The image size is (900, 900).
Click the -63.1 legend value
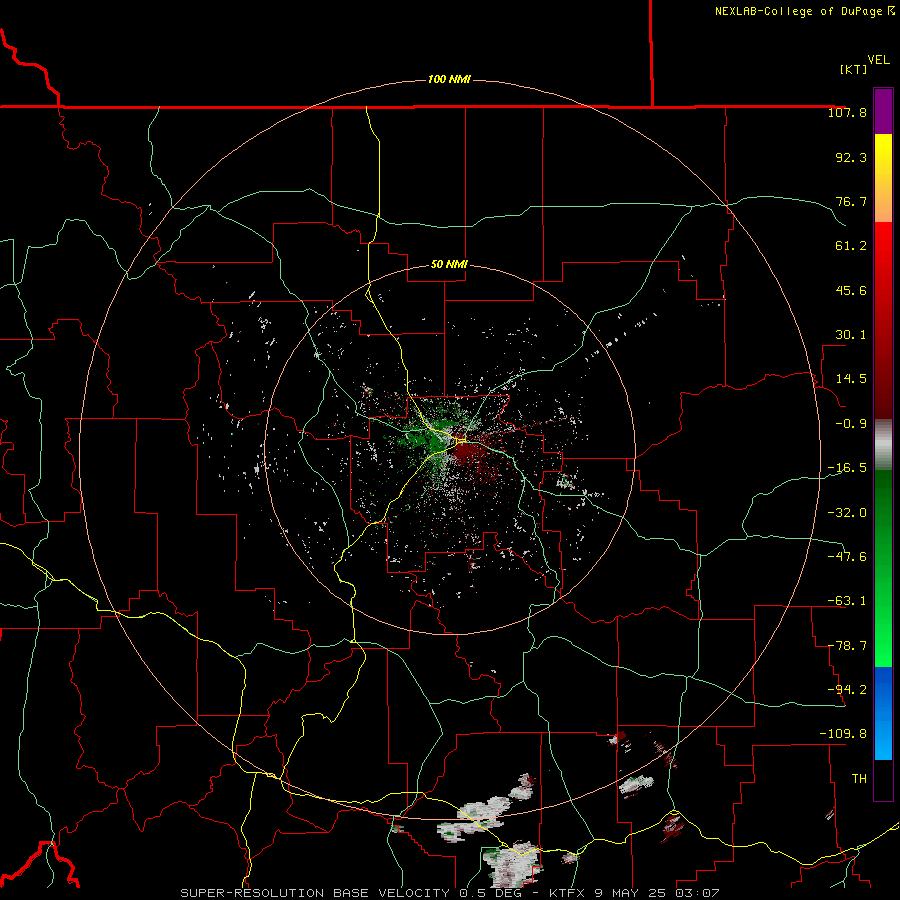[x=847, y=601]
